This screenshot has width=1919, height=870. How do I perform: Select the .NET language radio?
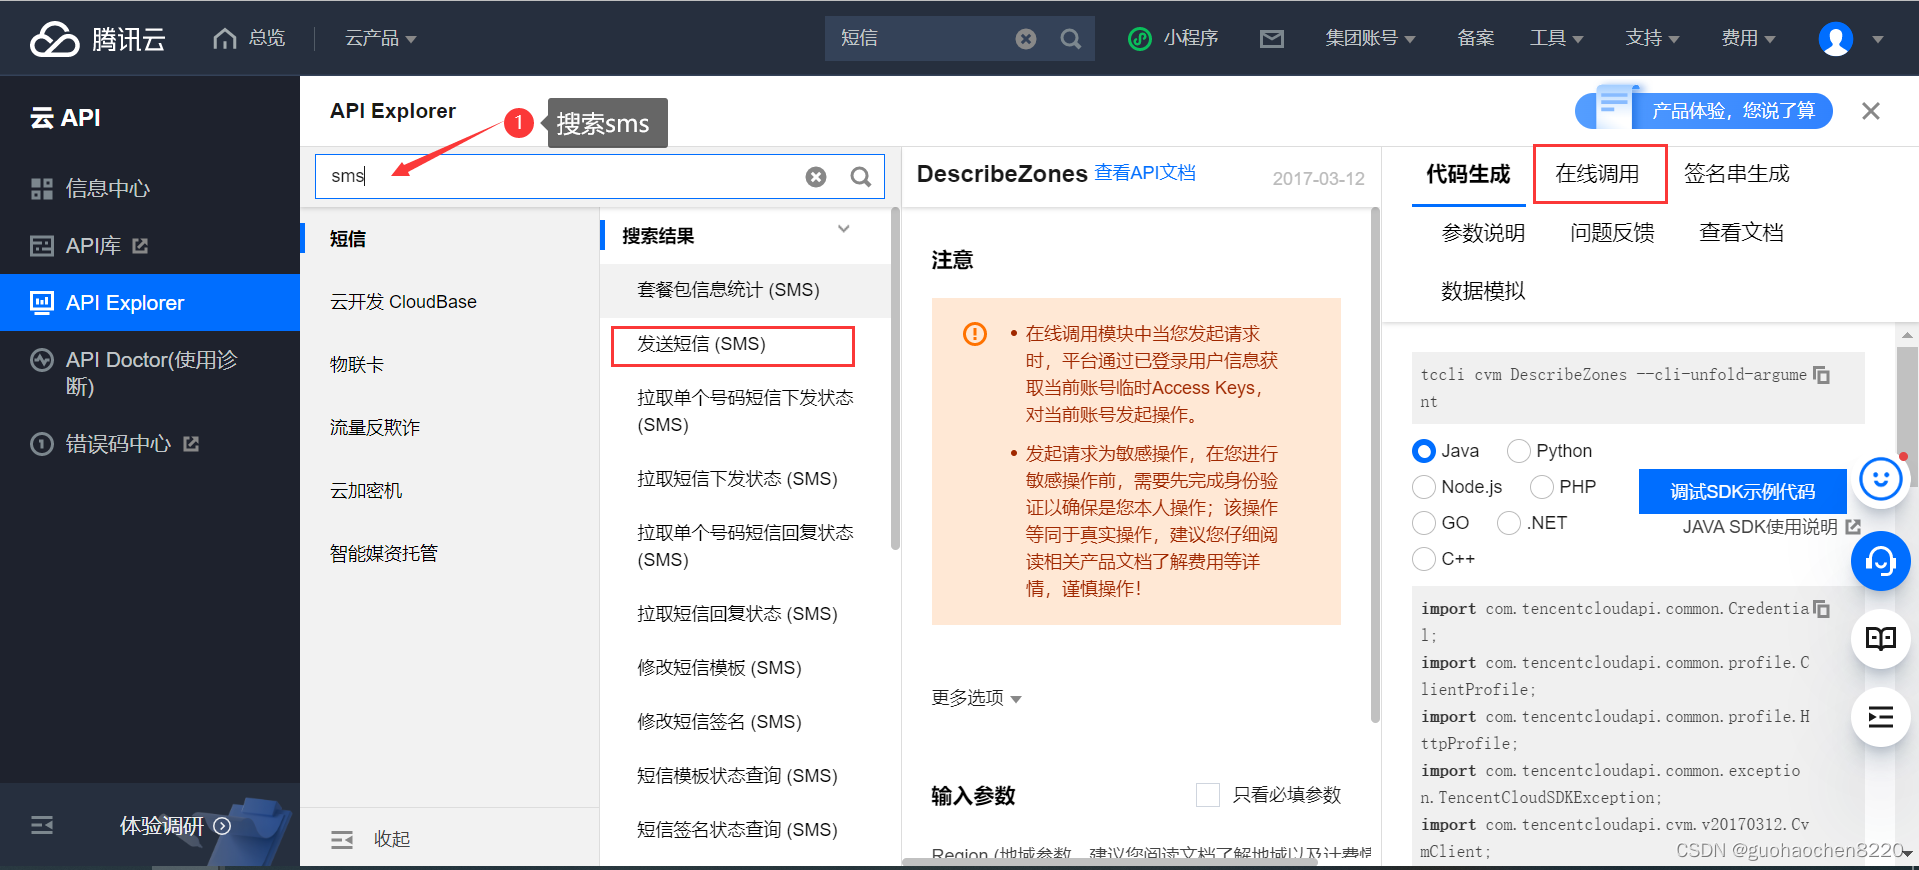[1509, 523]
